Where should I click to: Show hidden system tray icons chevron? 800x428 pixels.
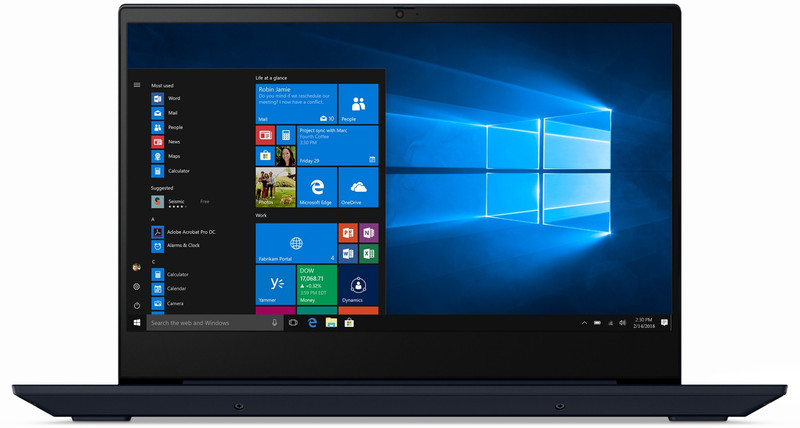coord(584,323)
